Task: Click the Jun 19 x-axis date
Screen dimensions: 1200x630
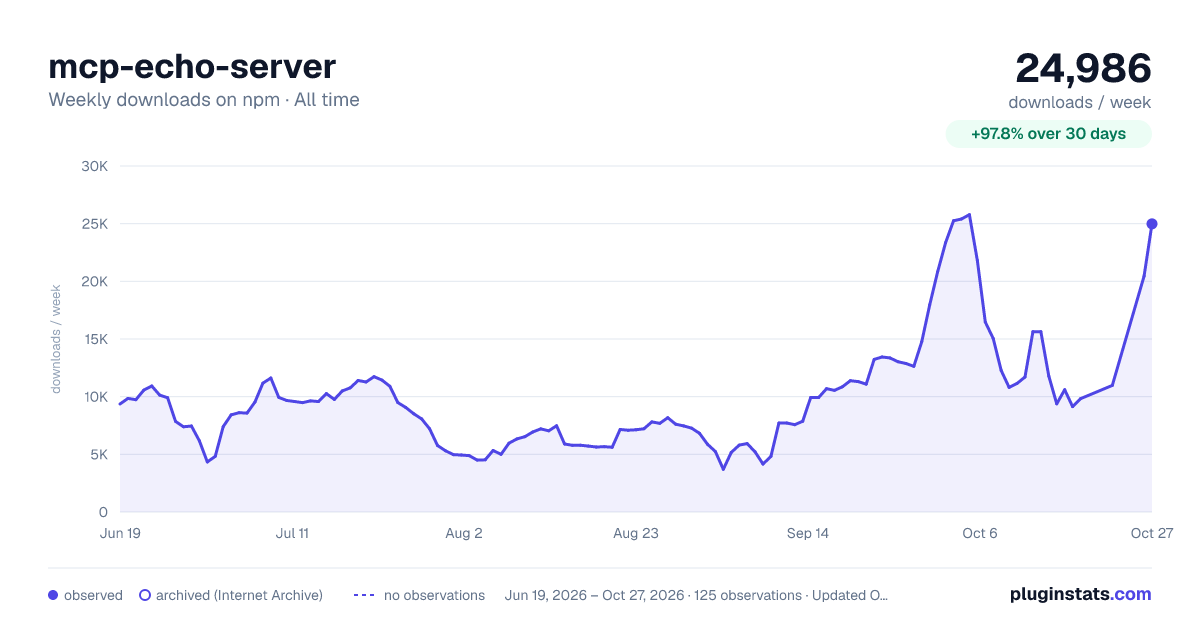Action: click(120, 534)
